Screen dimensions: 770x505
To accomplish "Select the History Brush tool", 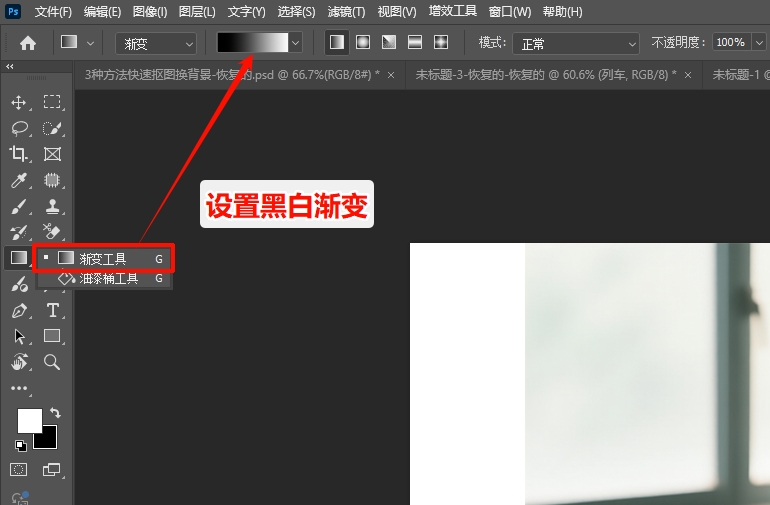I will (19, 232).
